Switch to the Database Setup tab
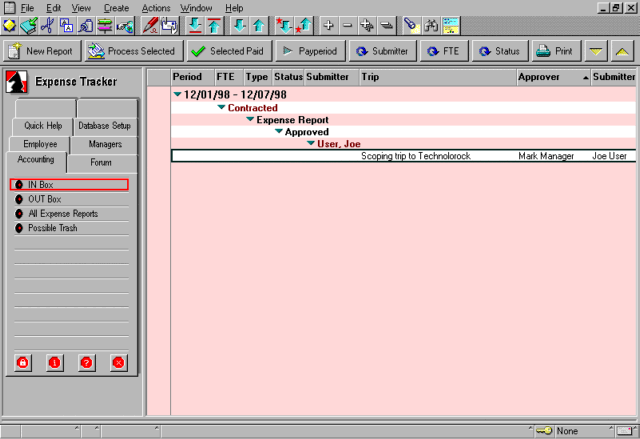 point(104,126)
